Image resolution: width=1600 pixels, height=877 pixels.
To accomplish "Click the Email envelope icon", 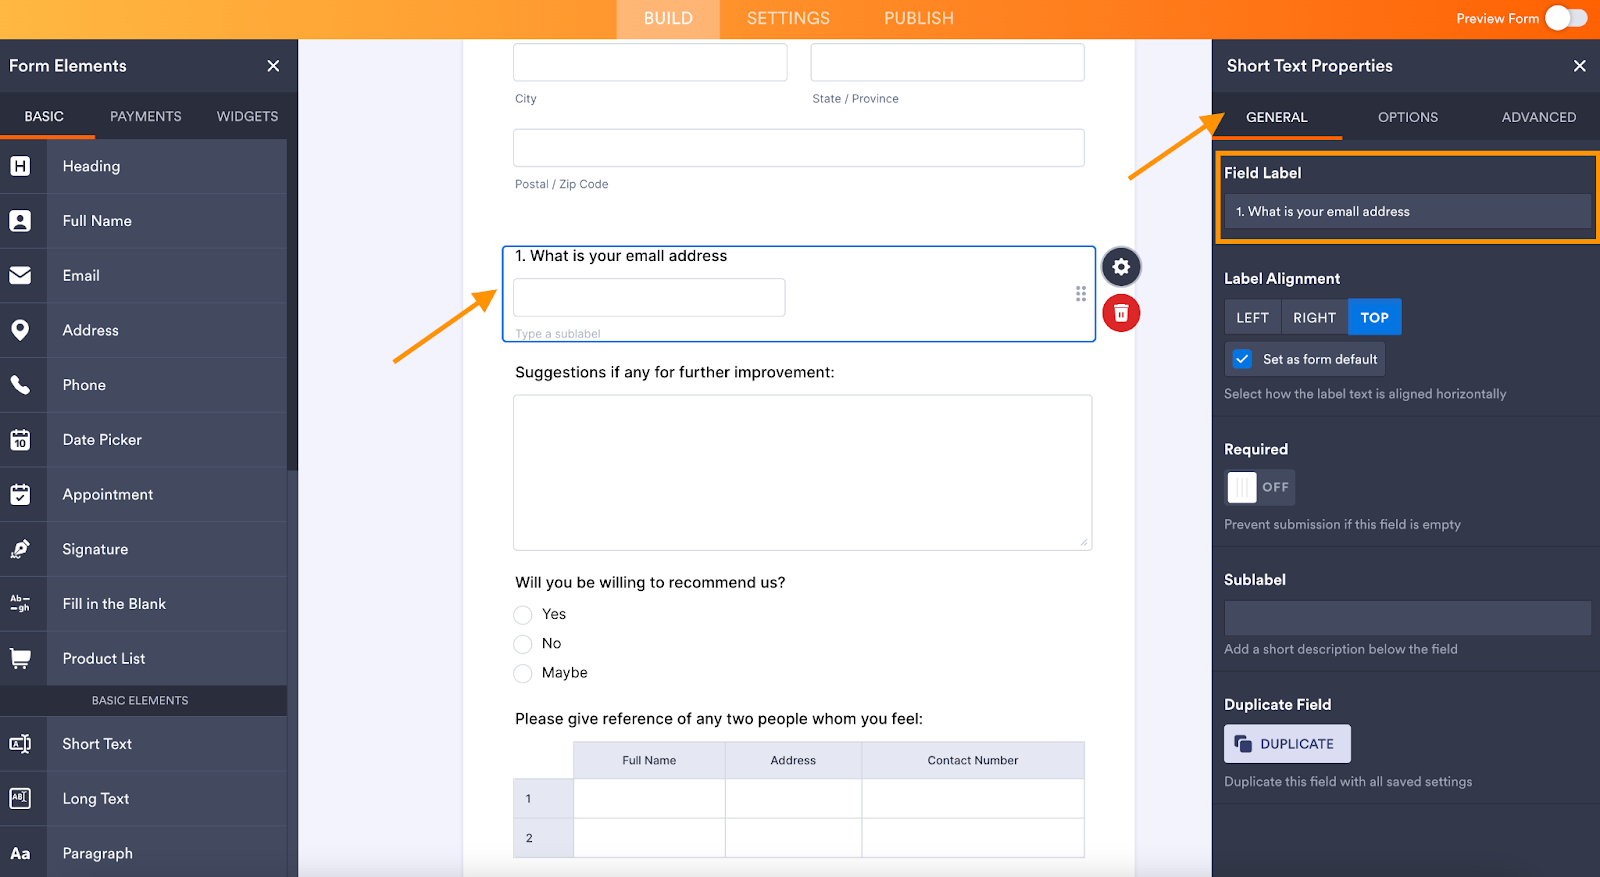I will pos(20,275).
